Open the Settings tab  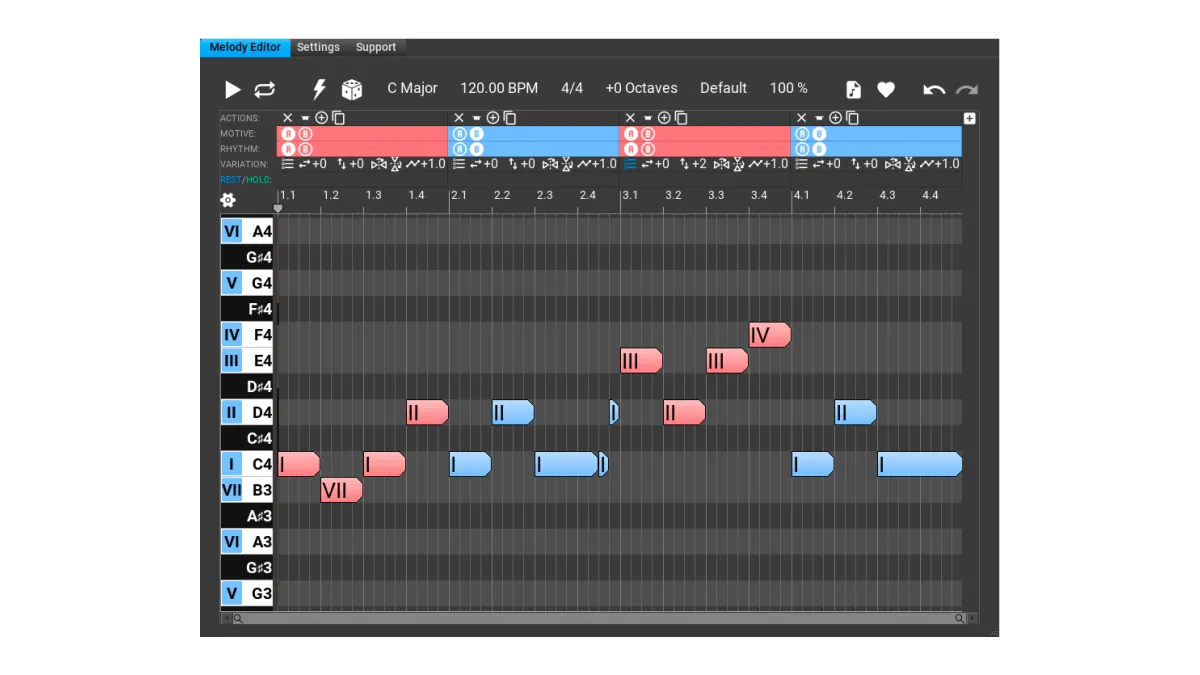[x=318, y=47]
